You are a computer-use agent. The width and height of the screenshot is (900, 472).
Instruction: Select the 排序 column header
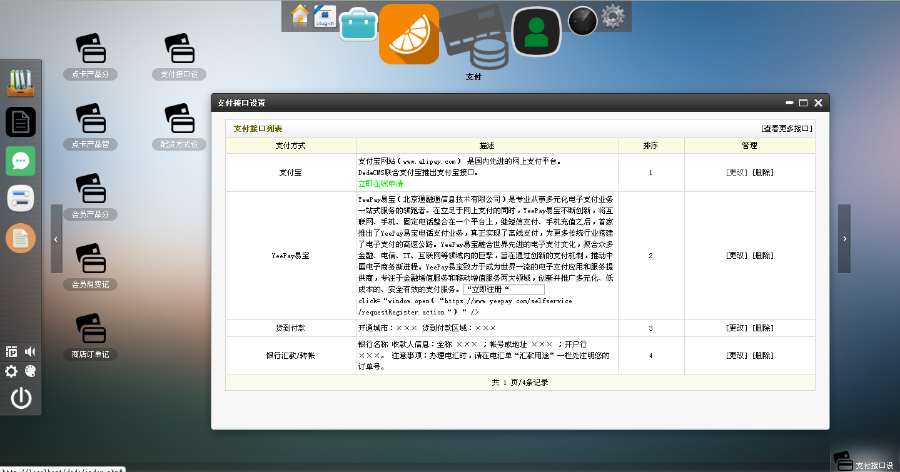tap(651, 146)
